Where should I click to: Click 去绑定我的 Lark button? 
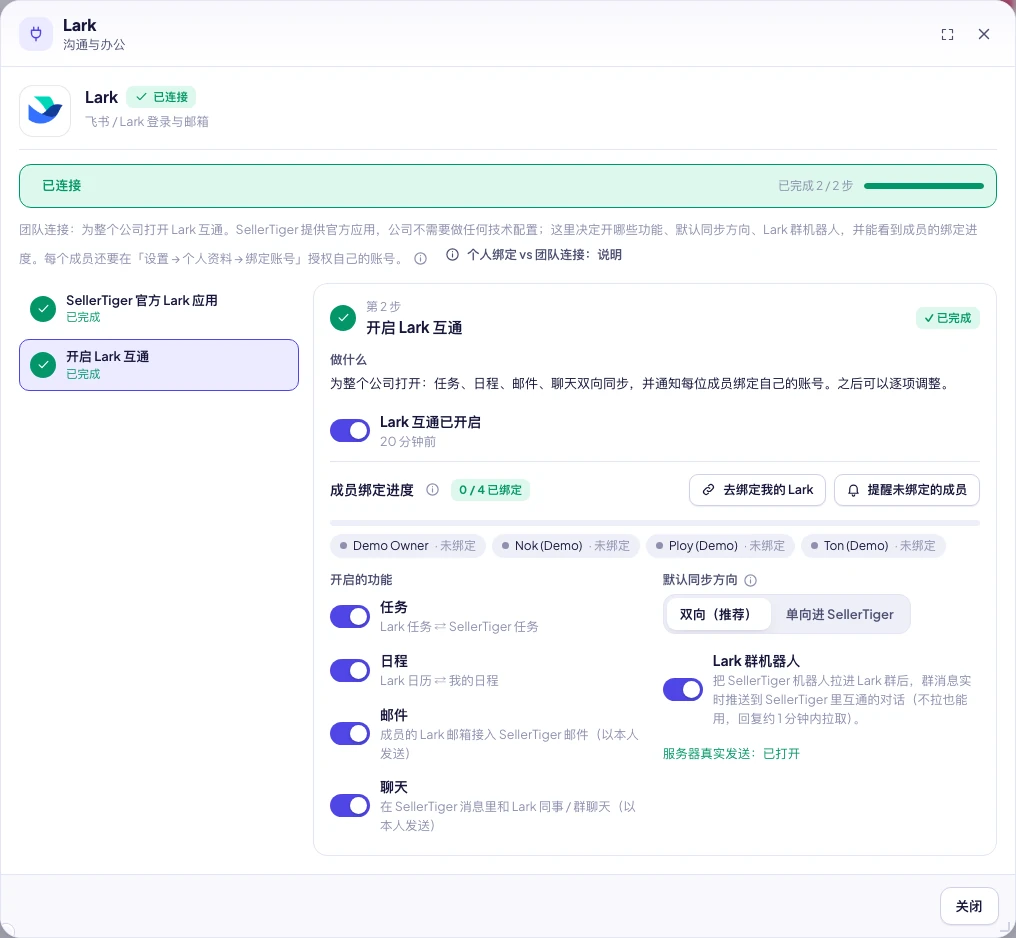[757, 490]
